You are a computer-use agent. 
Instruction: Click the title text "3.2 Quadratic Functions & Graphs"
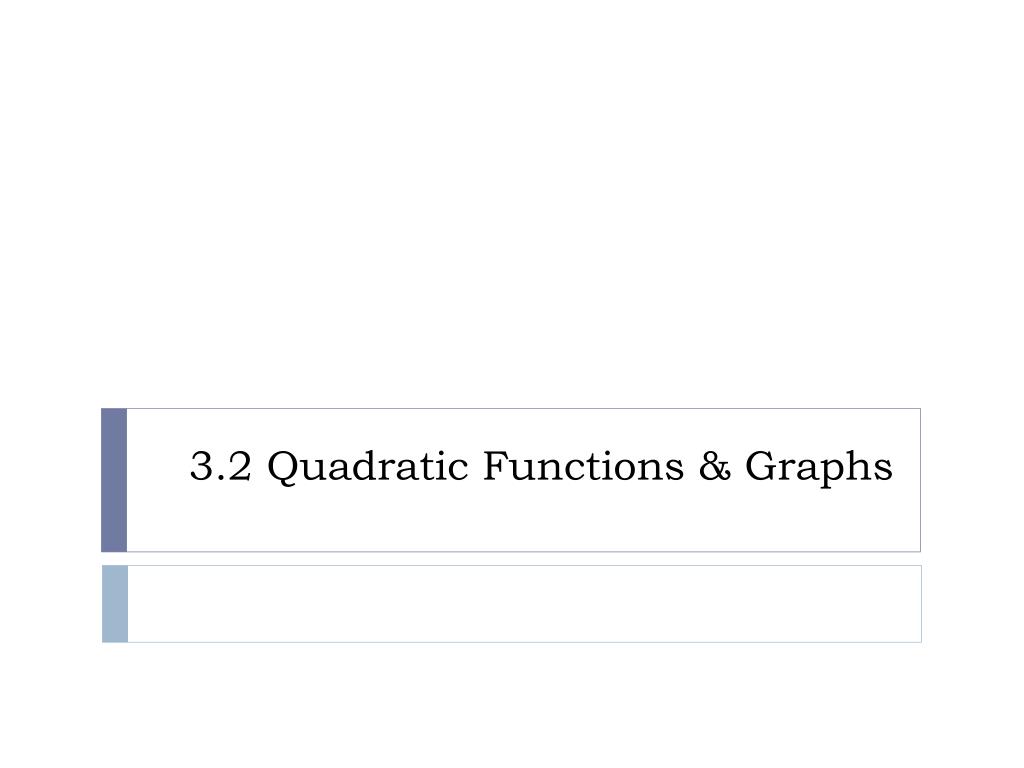(x=541, y=466)
